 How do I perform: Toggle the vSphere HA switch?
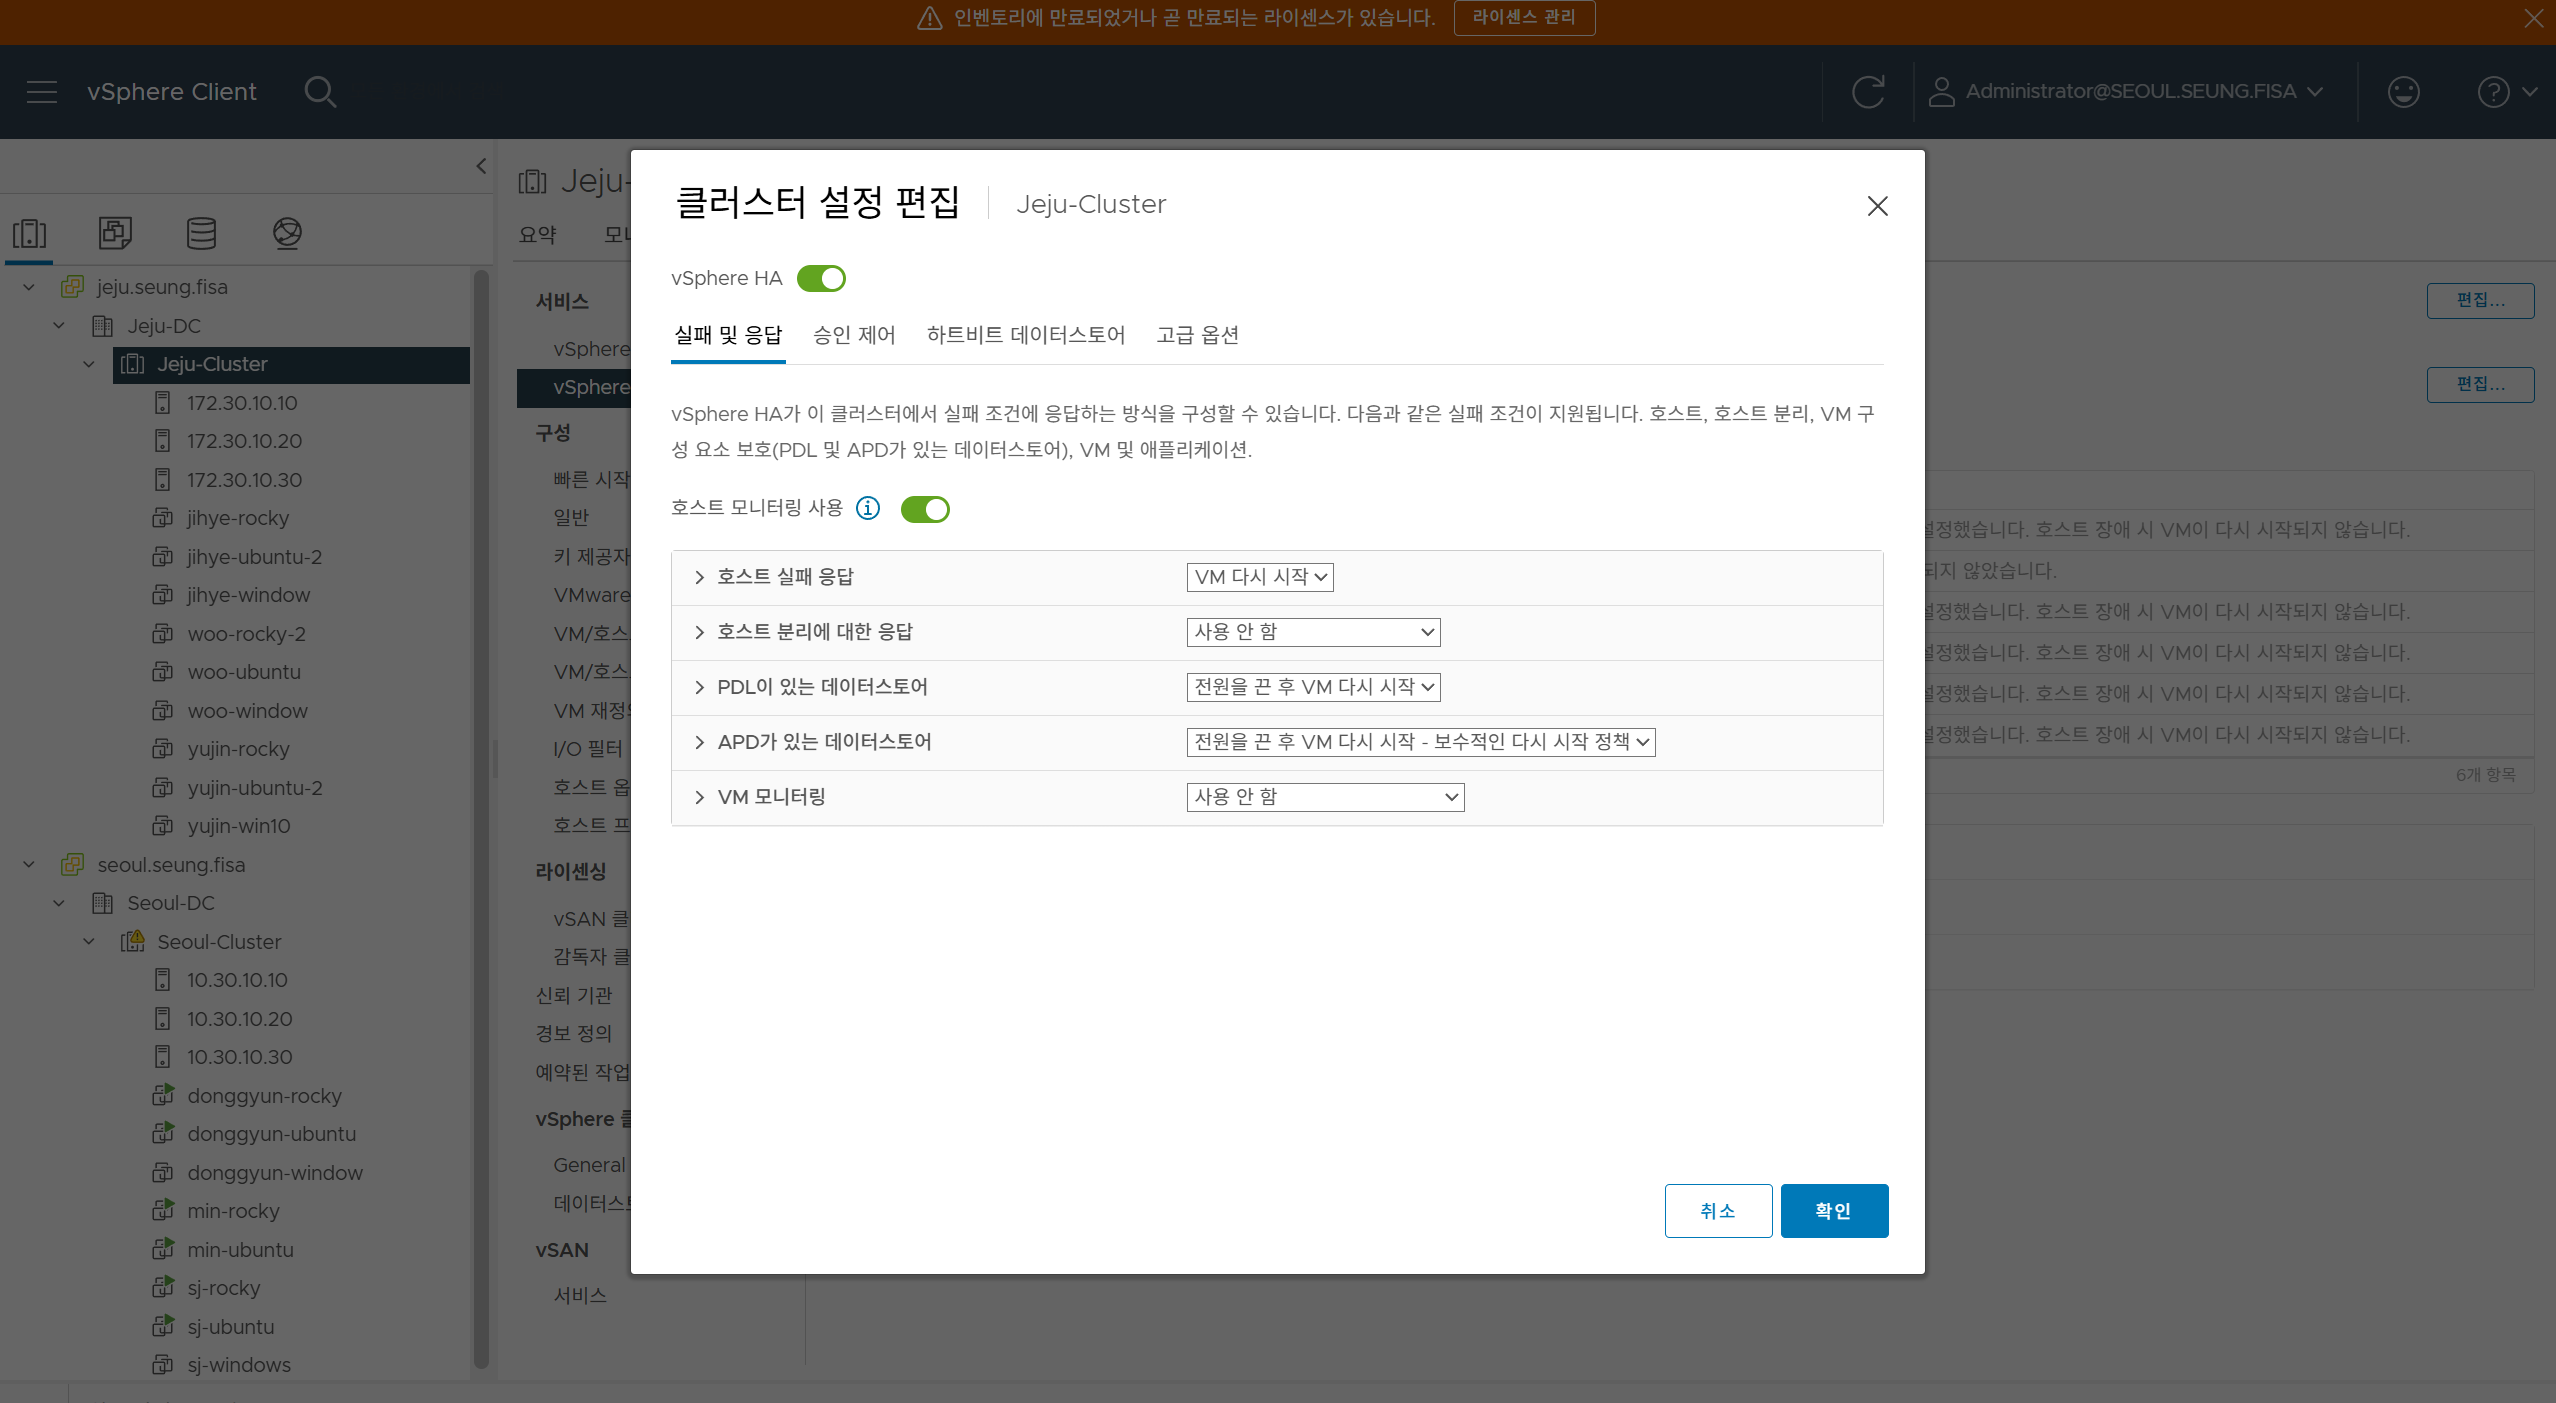(821, 279)
